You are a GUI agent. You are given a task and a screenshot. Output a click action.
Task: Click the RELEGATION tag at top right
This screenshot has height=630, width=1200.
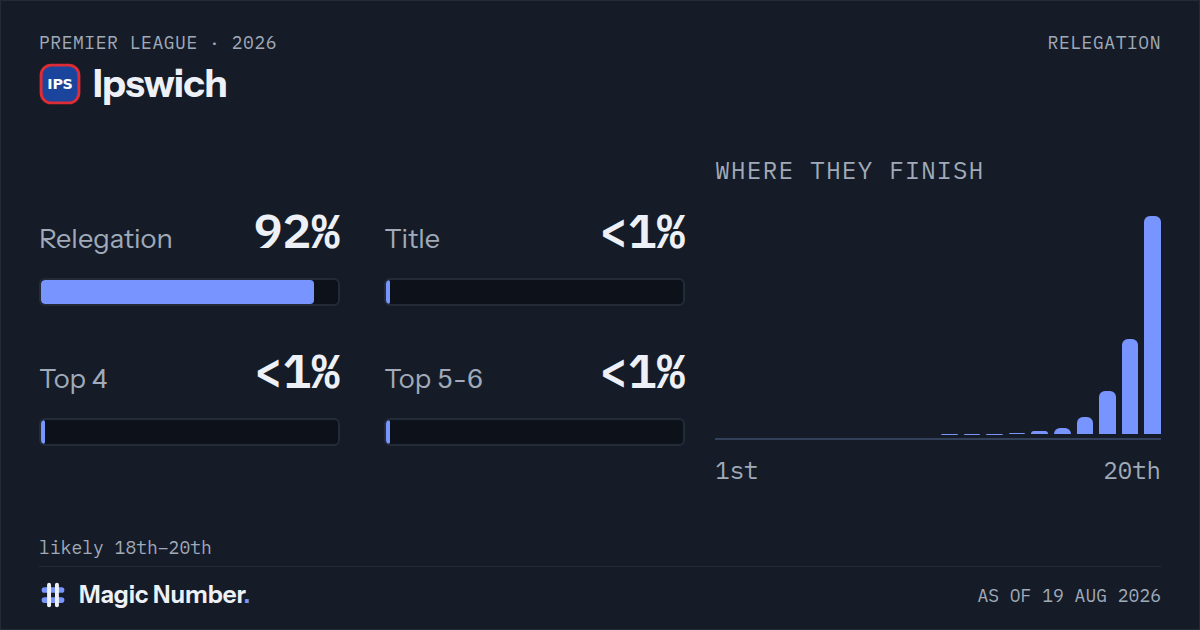[1104, 43]
